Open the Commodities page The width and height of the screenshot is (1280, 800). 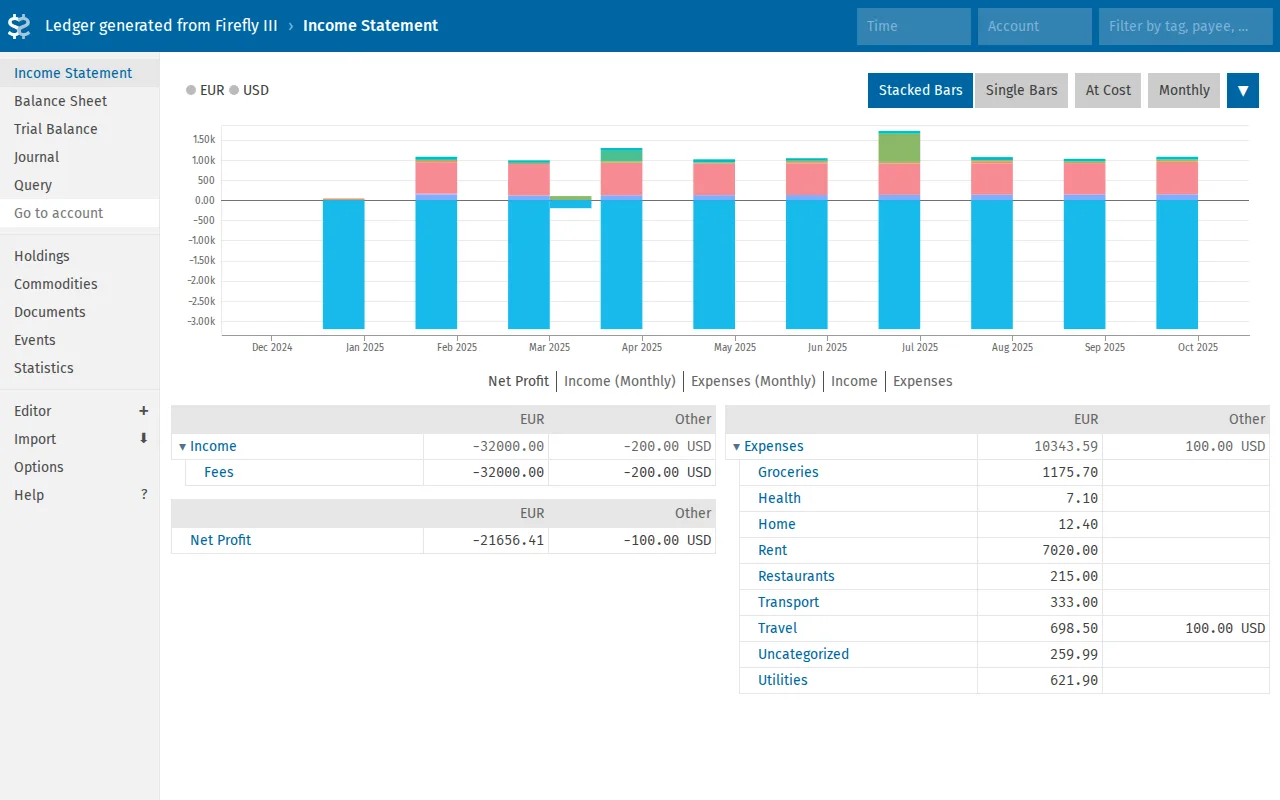pos(80,284)
